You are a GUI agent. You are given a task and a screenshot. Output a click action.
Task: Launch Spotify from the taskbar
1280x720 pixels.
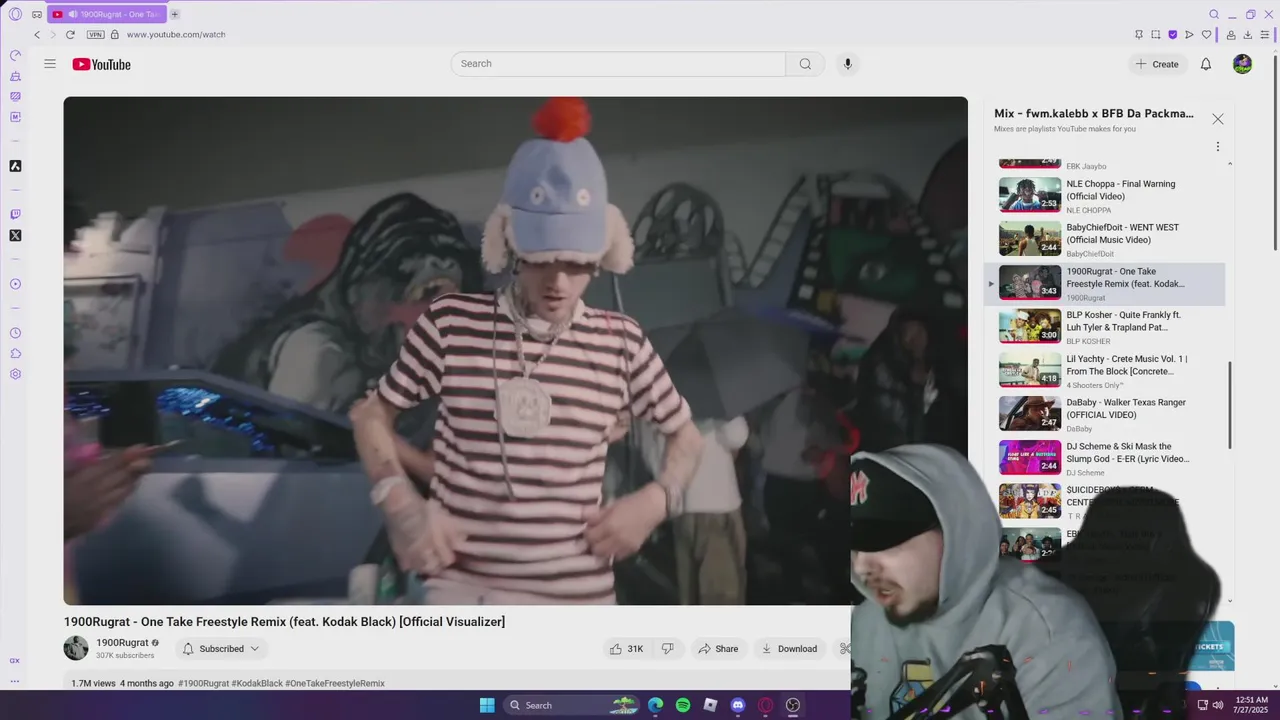(x=683, y=705)
